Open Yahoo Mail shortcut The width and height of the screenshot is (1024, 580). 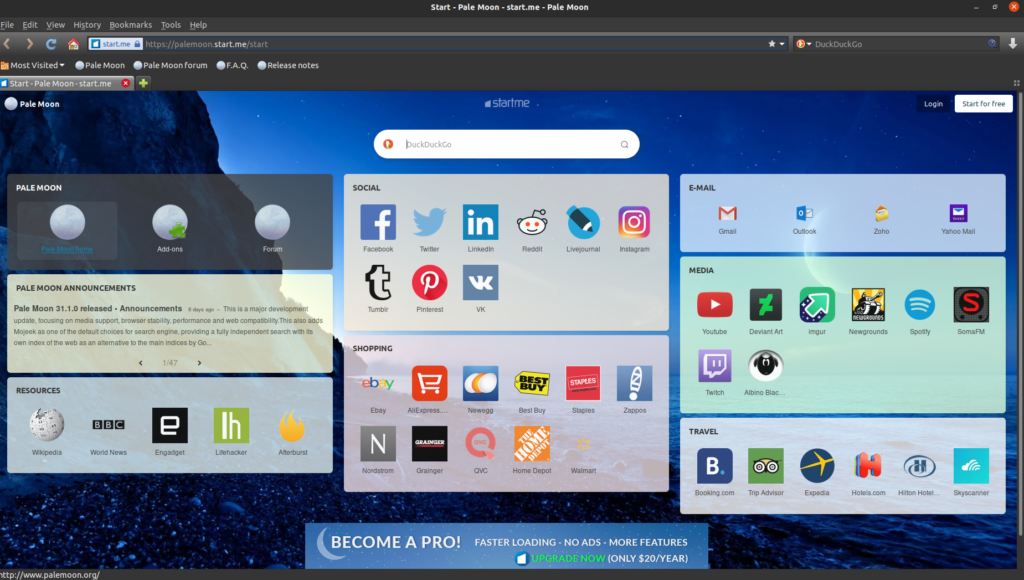tap(958, 214)
